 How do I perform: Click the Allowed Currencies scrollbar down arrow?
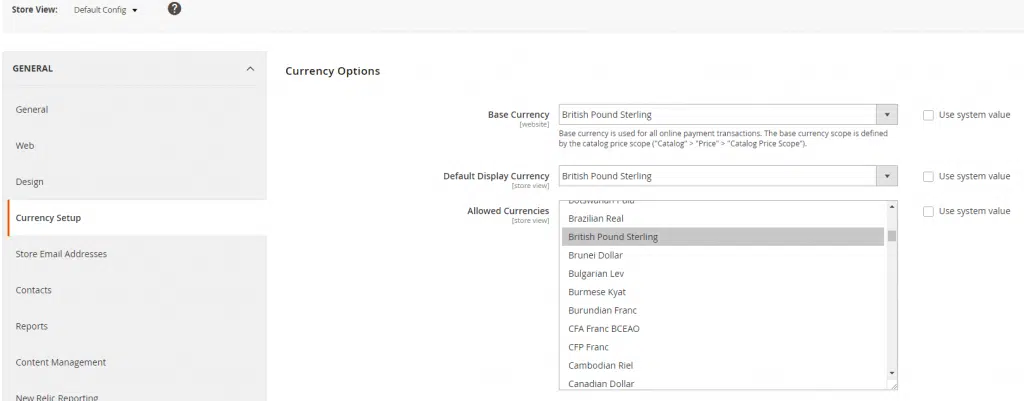pyautogui.click(x=892, y=373)
